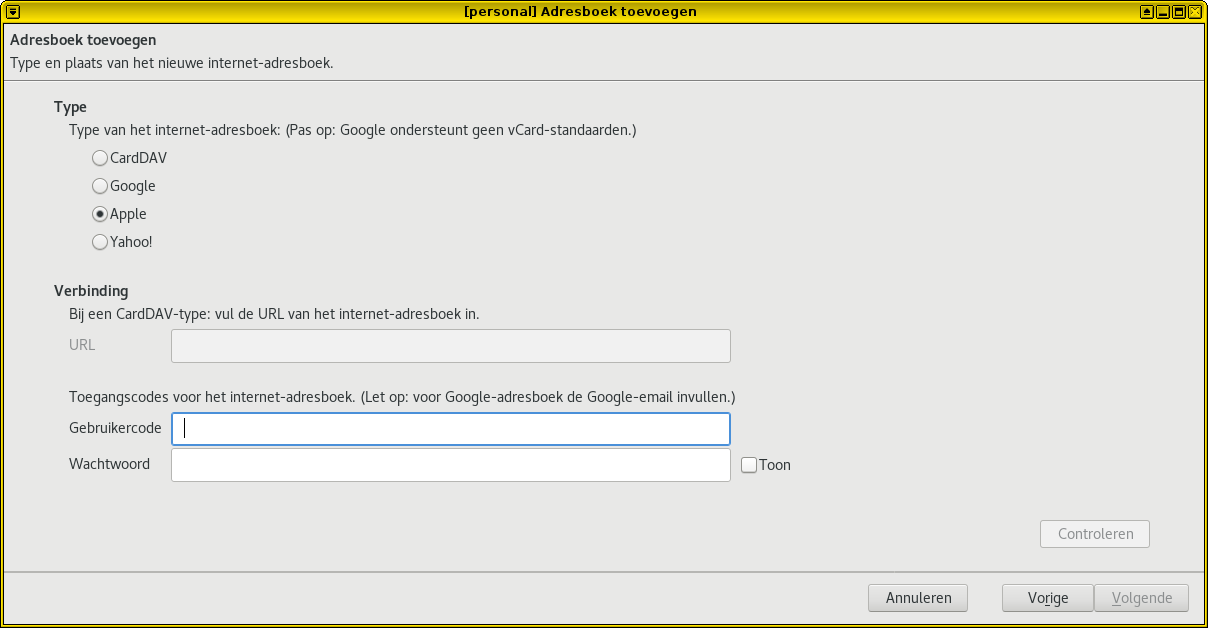Shade the window using title bar roll-up icon
Image resolution: width=1208 pixels, height=628 pixels.
1147,12
